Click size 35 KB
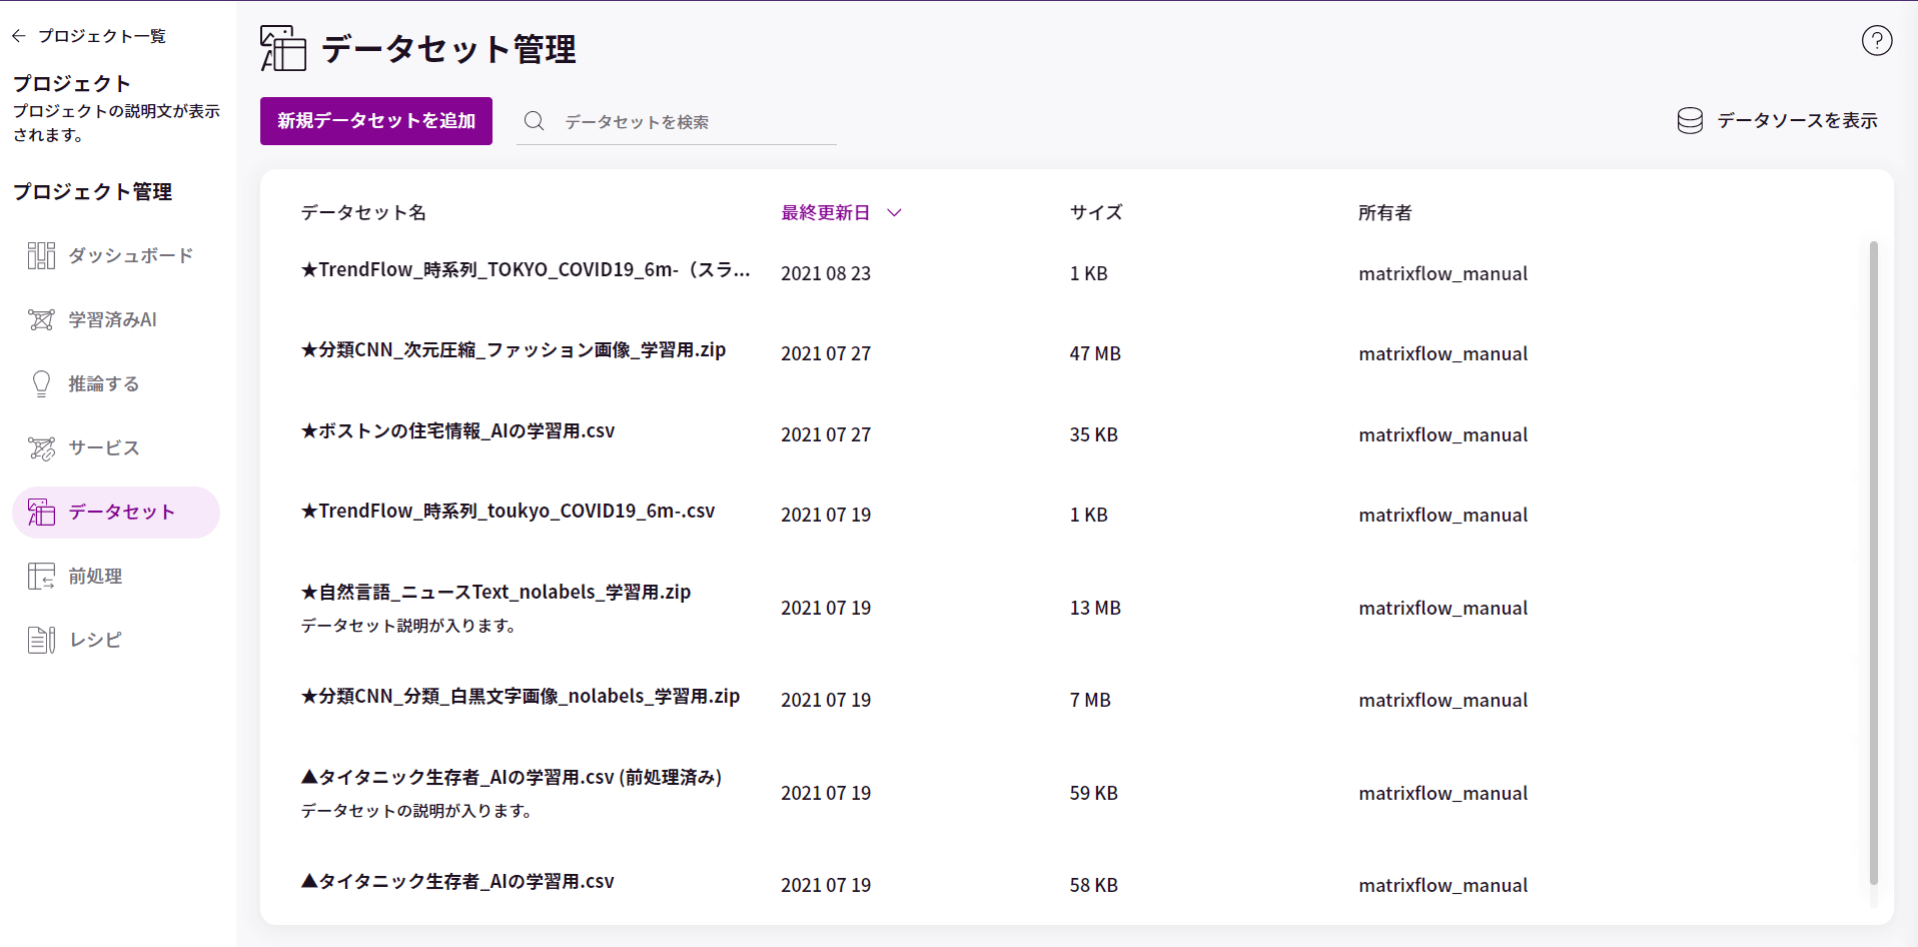 click(x=1093, y=435)
